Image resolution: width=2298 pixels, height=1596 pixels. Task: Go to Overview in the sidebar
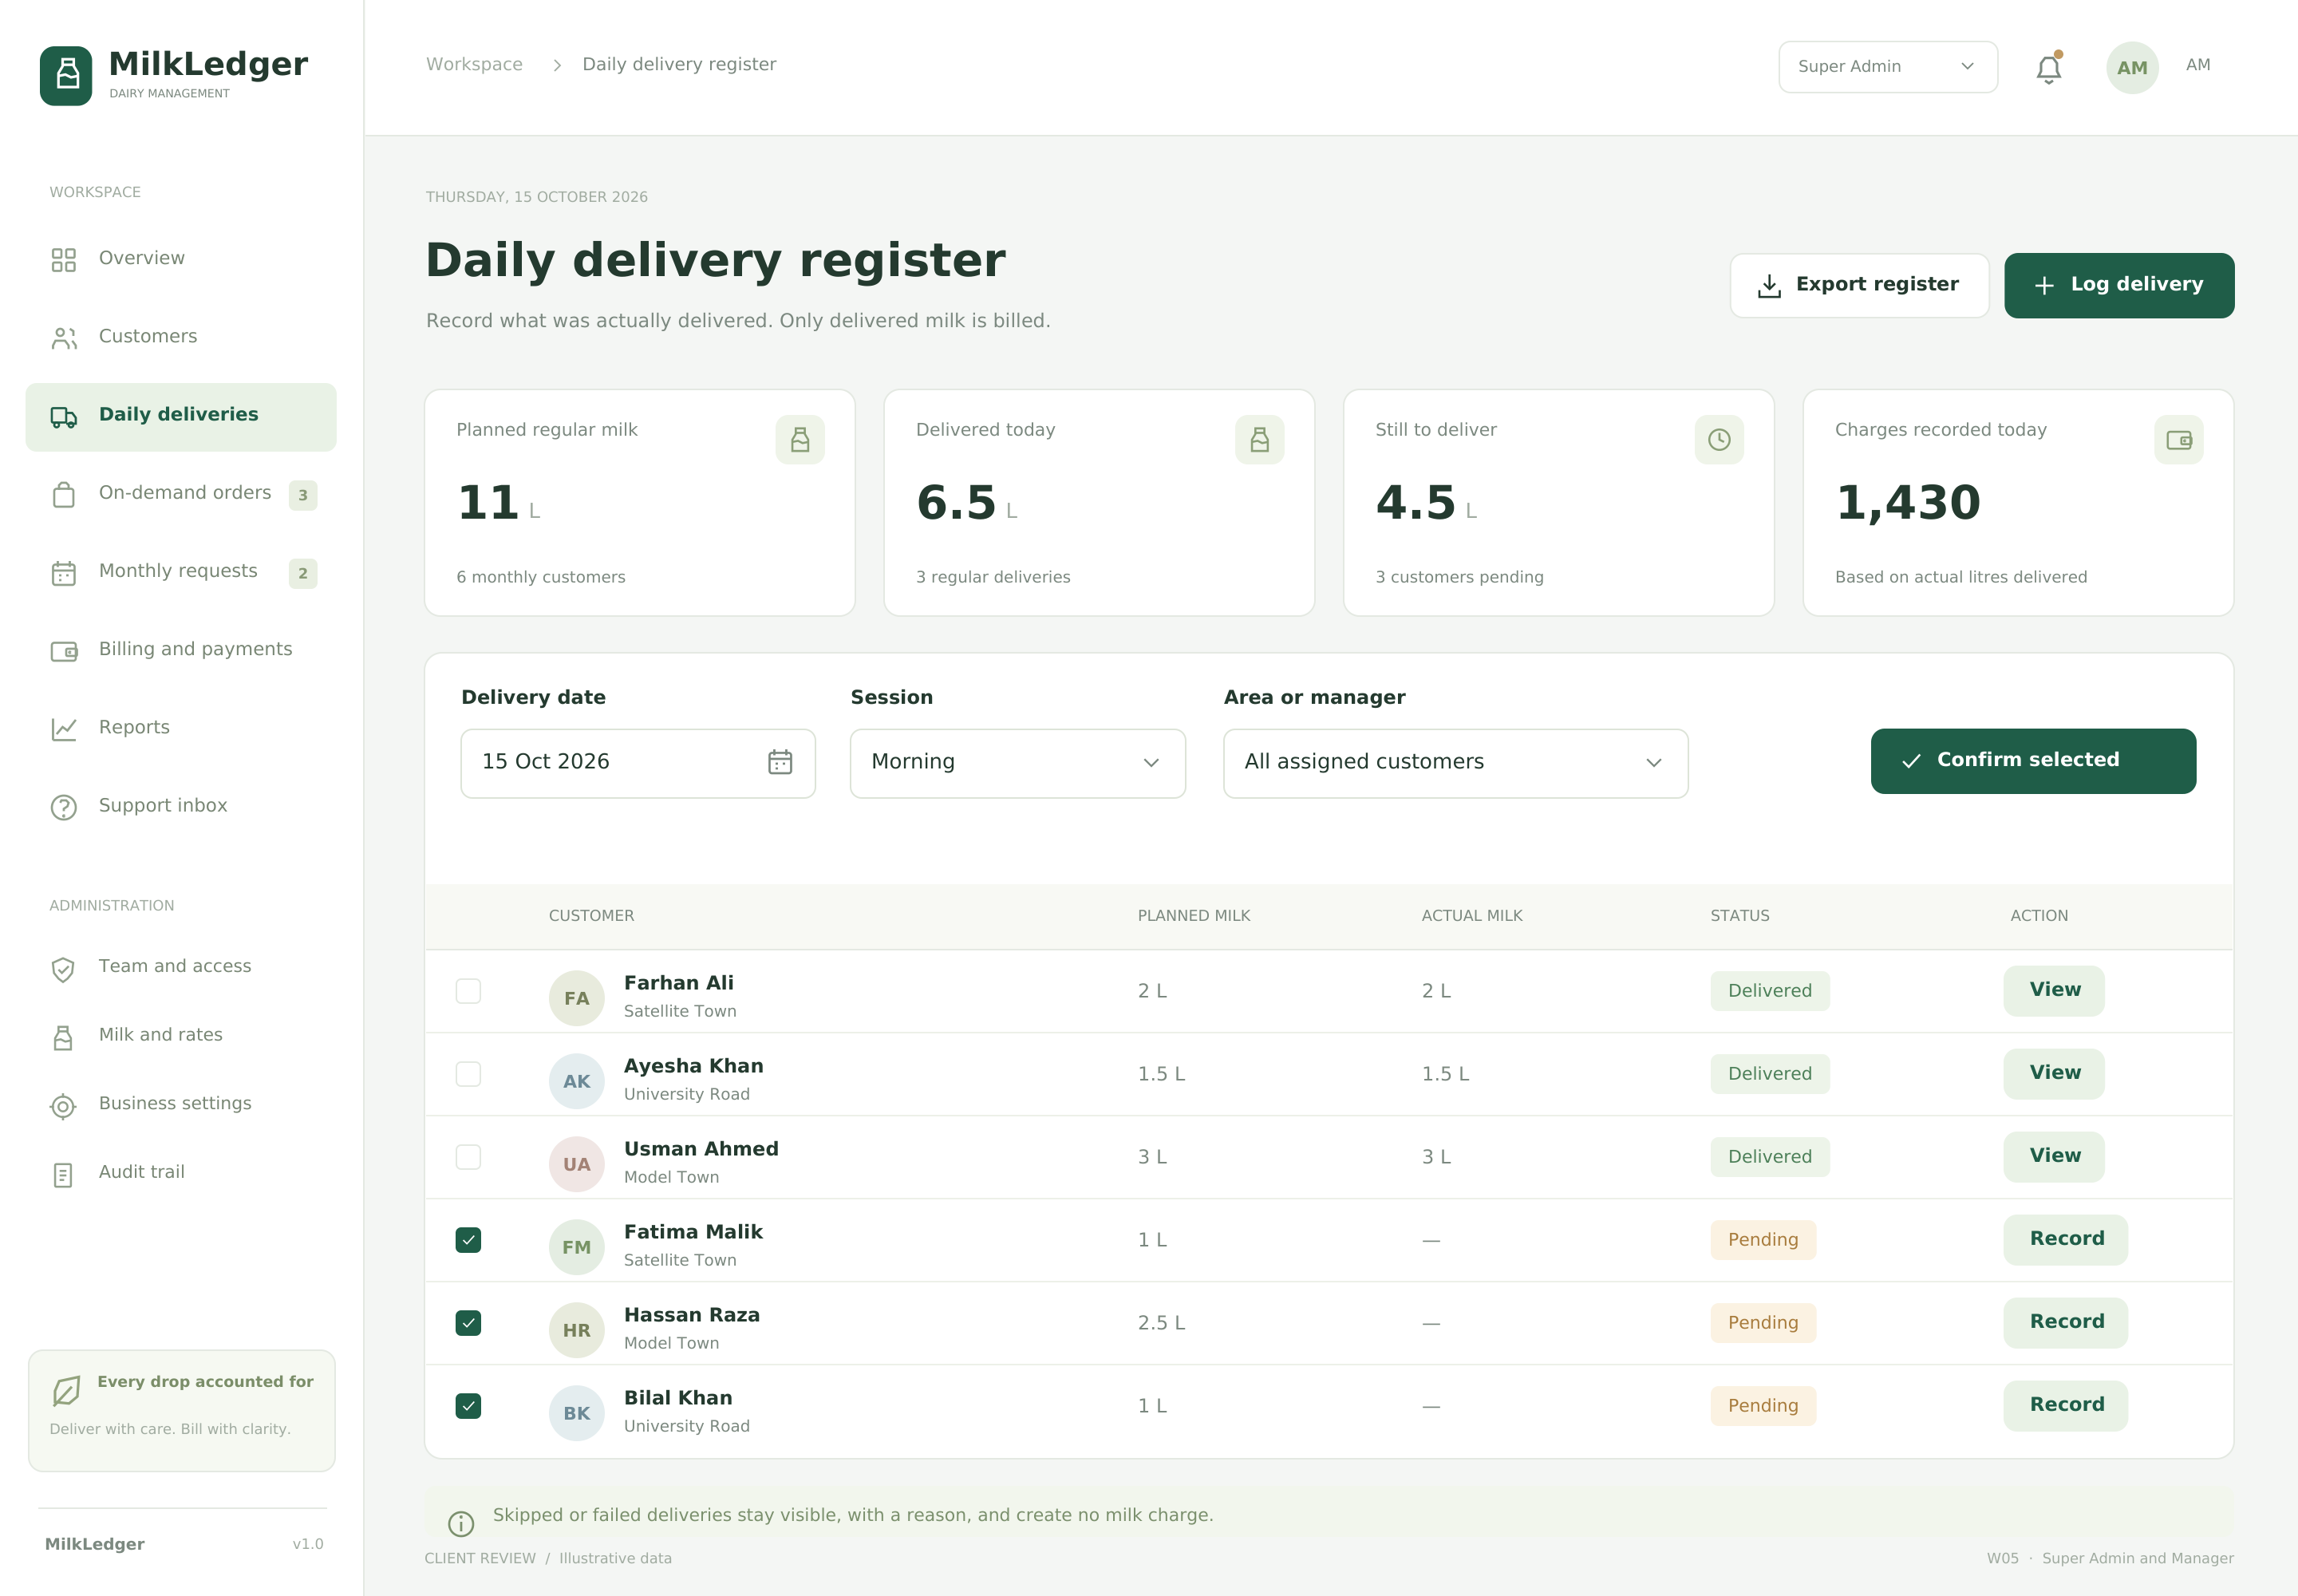click(x=181, y=259)
